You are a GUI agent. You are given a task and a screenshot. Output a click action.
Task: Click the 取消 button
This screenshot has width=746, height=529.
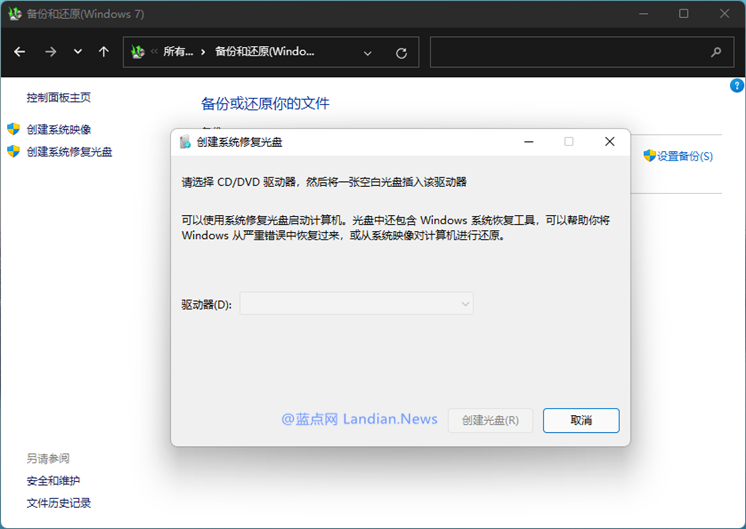581,420
